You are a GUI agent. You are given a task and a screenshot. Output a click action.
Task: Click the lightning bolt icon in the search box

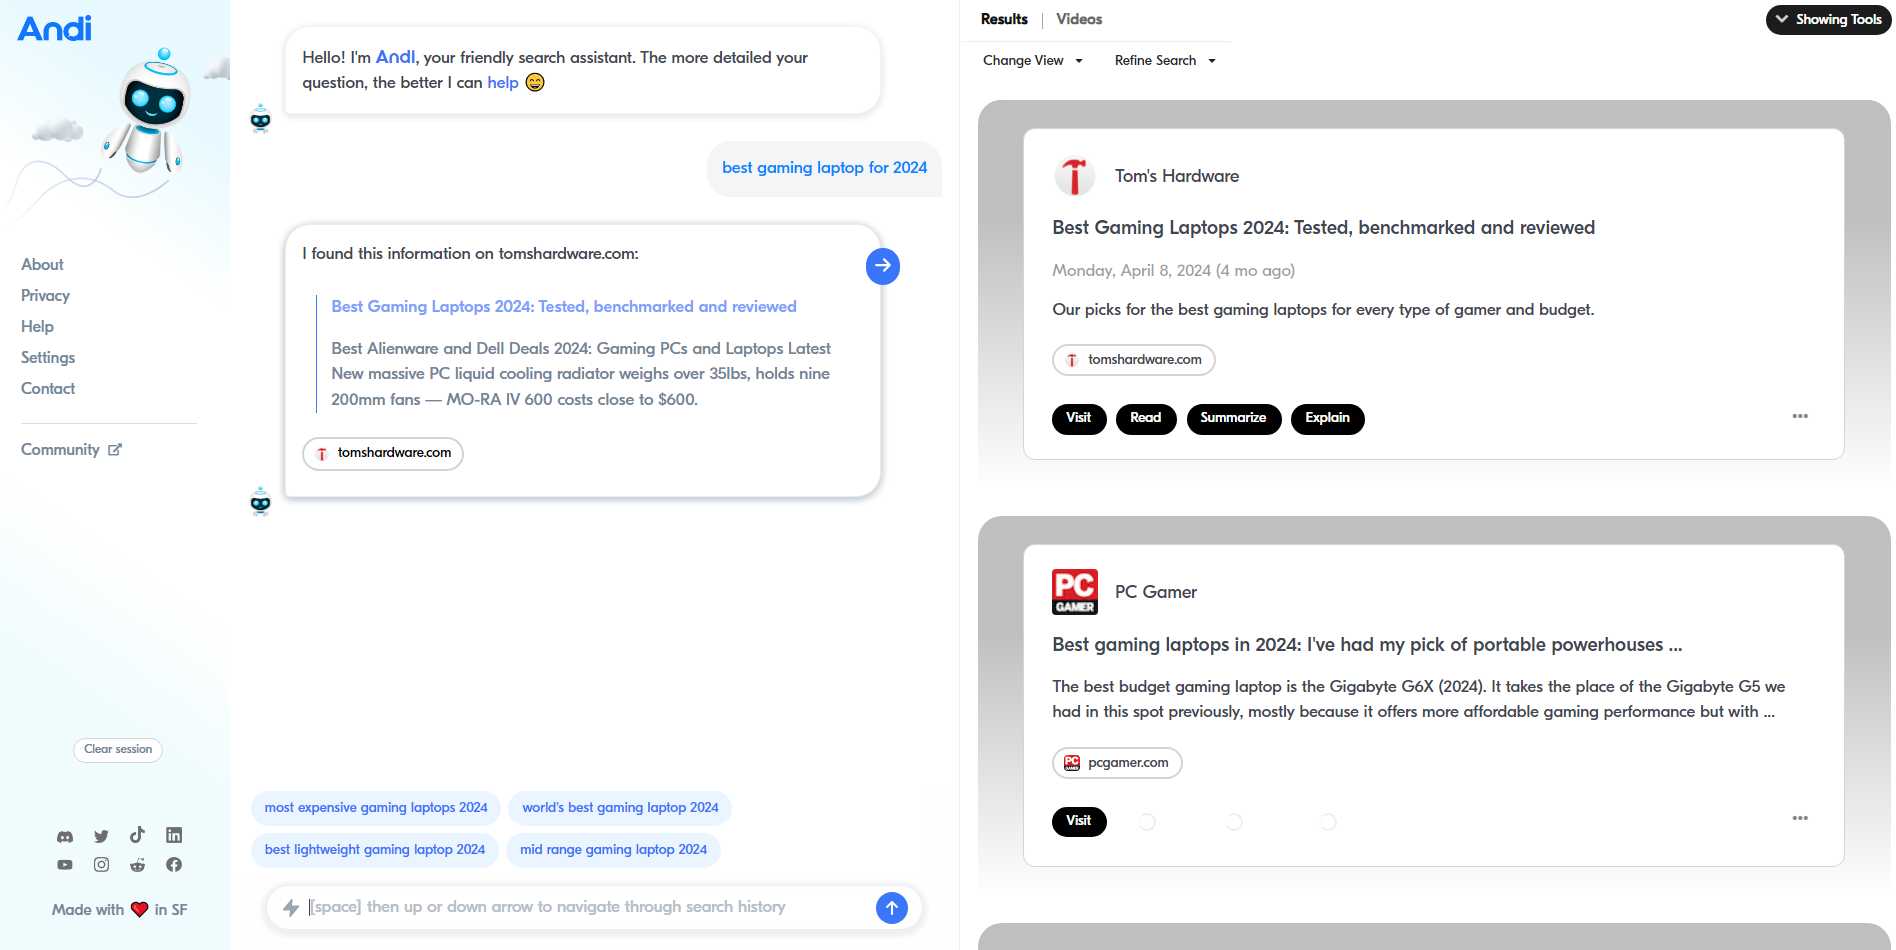coord(291,907)
